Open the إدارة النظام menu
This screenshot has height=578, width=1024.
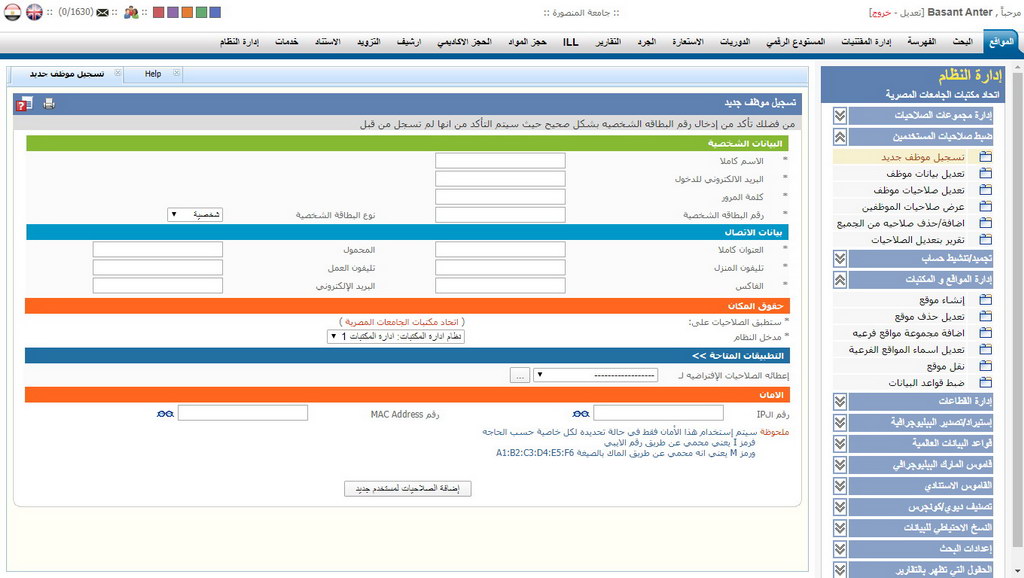(x=240, y=42)
